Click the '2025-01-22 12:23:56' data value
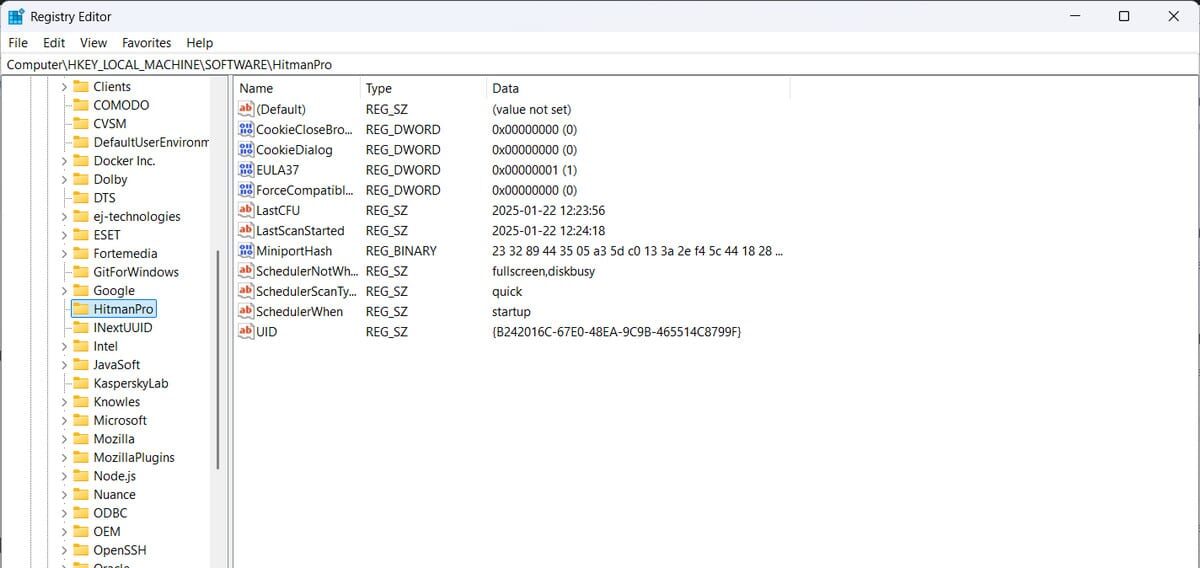Image resolution: width=1200 pixels, height=568 pixels. pyautogui.click(x=549, y=210)
